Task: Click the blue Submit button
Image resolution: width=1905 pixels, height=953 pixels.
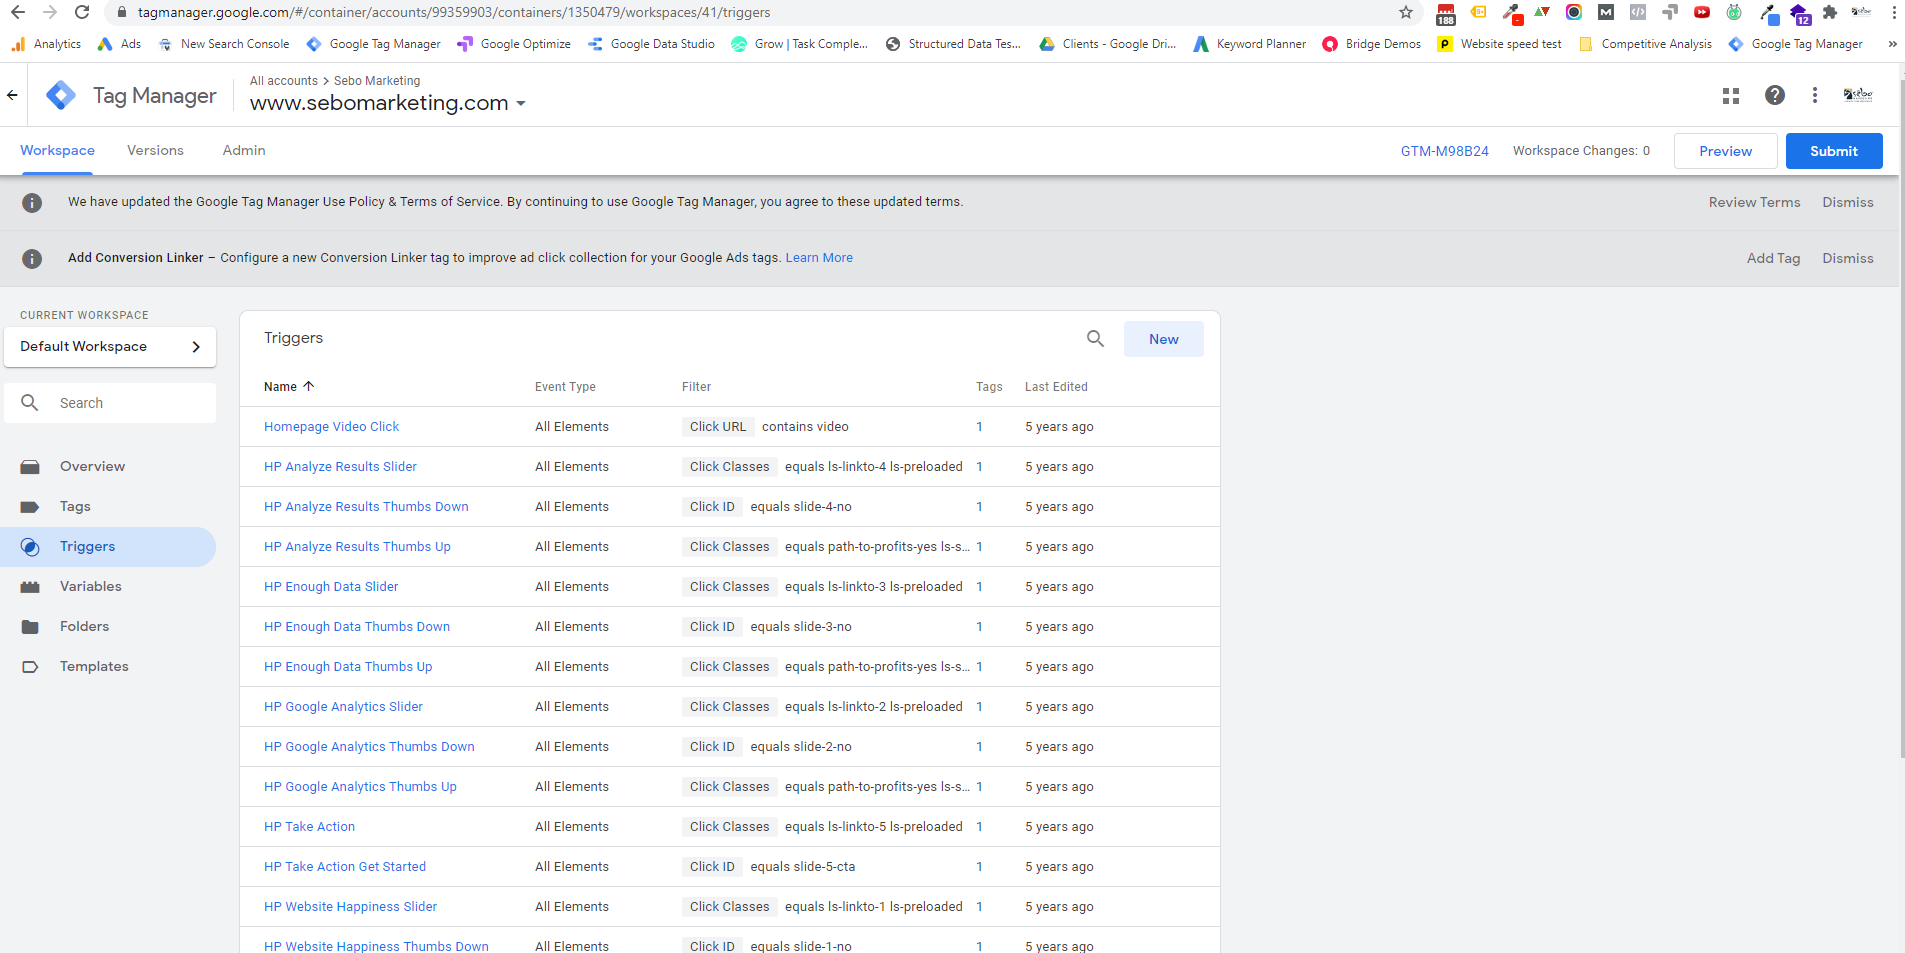Action: pos(1833,151)
